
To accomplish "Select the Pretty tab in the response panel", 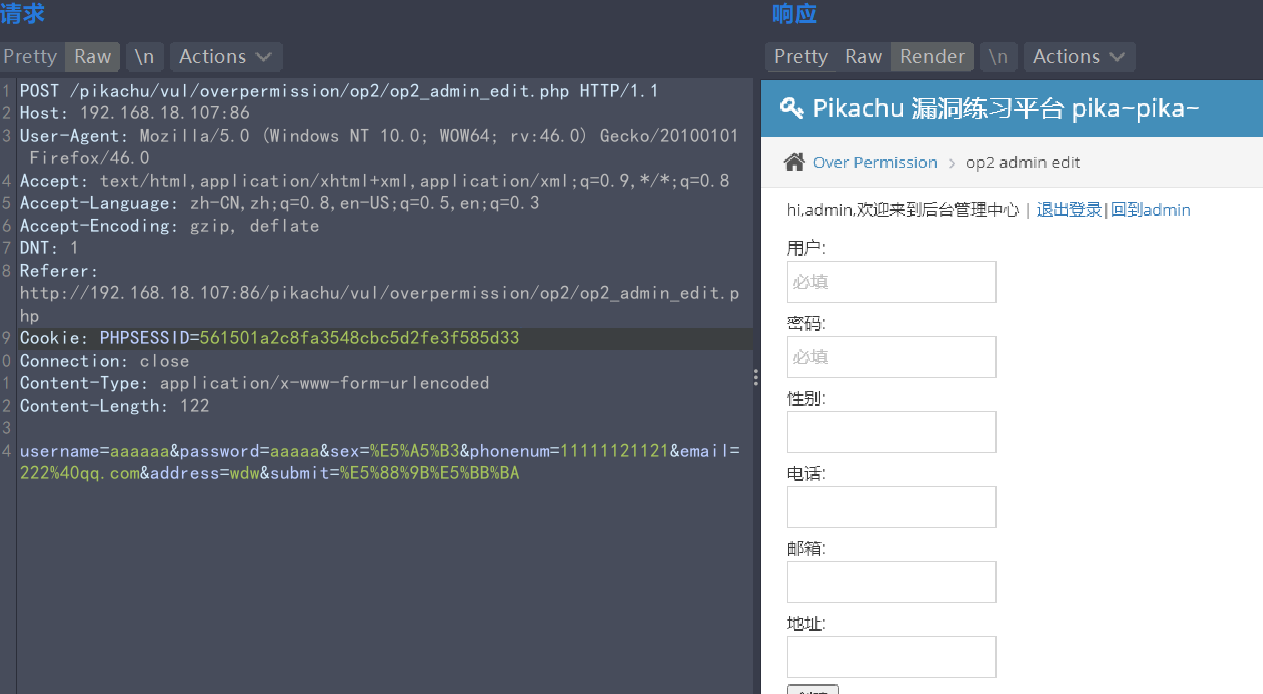I will (x=800, y=56).
